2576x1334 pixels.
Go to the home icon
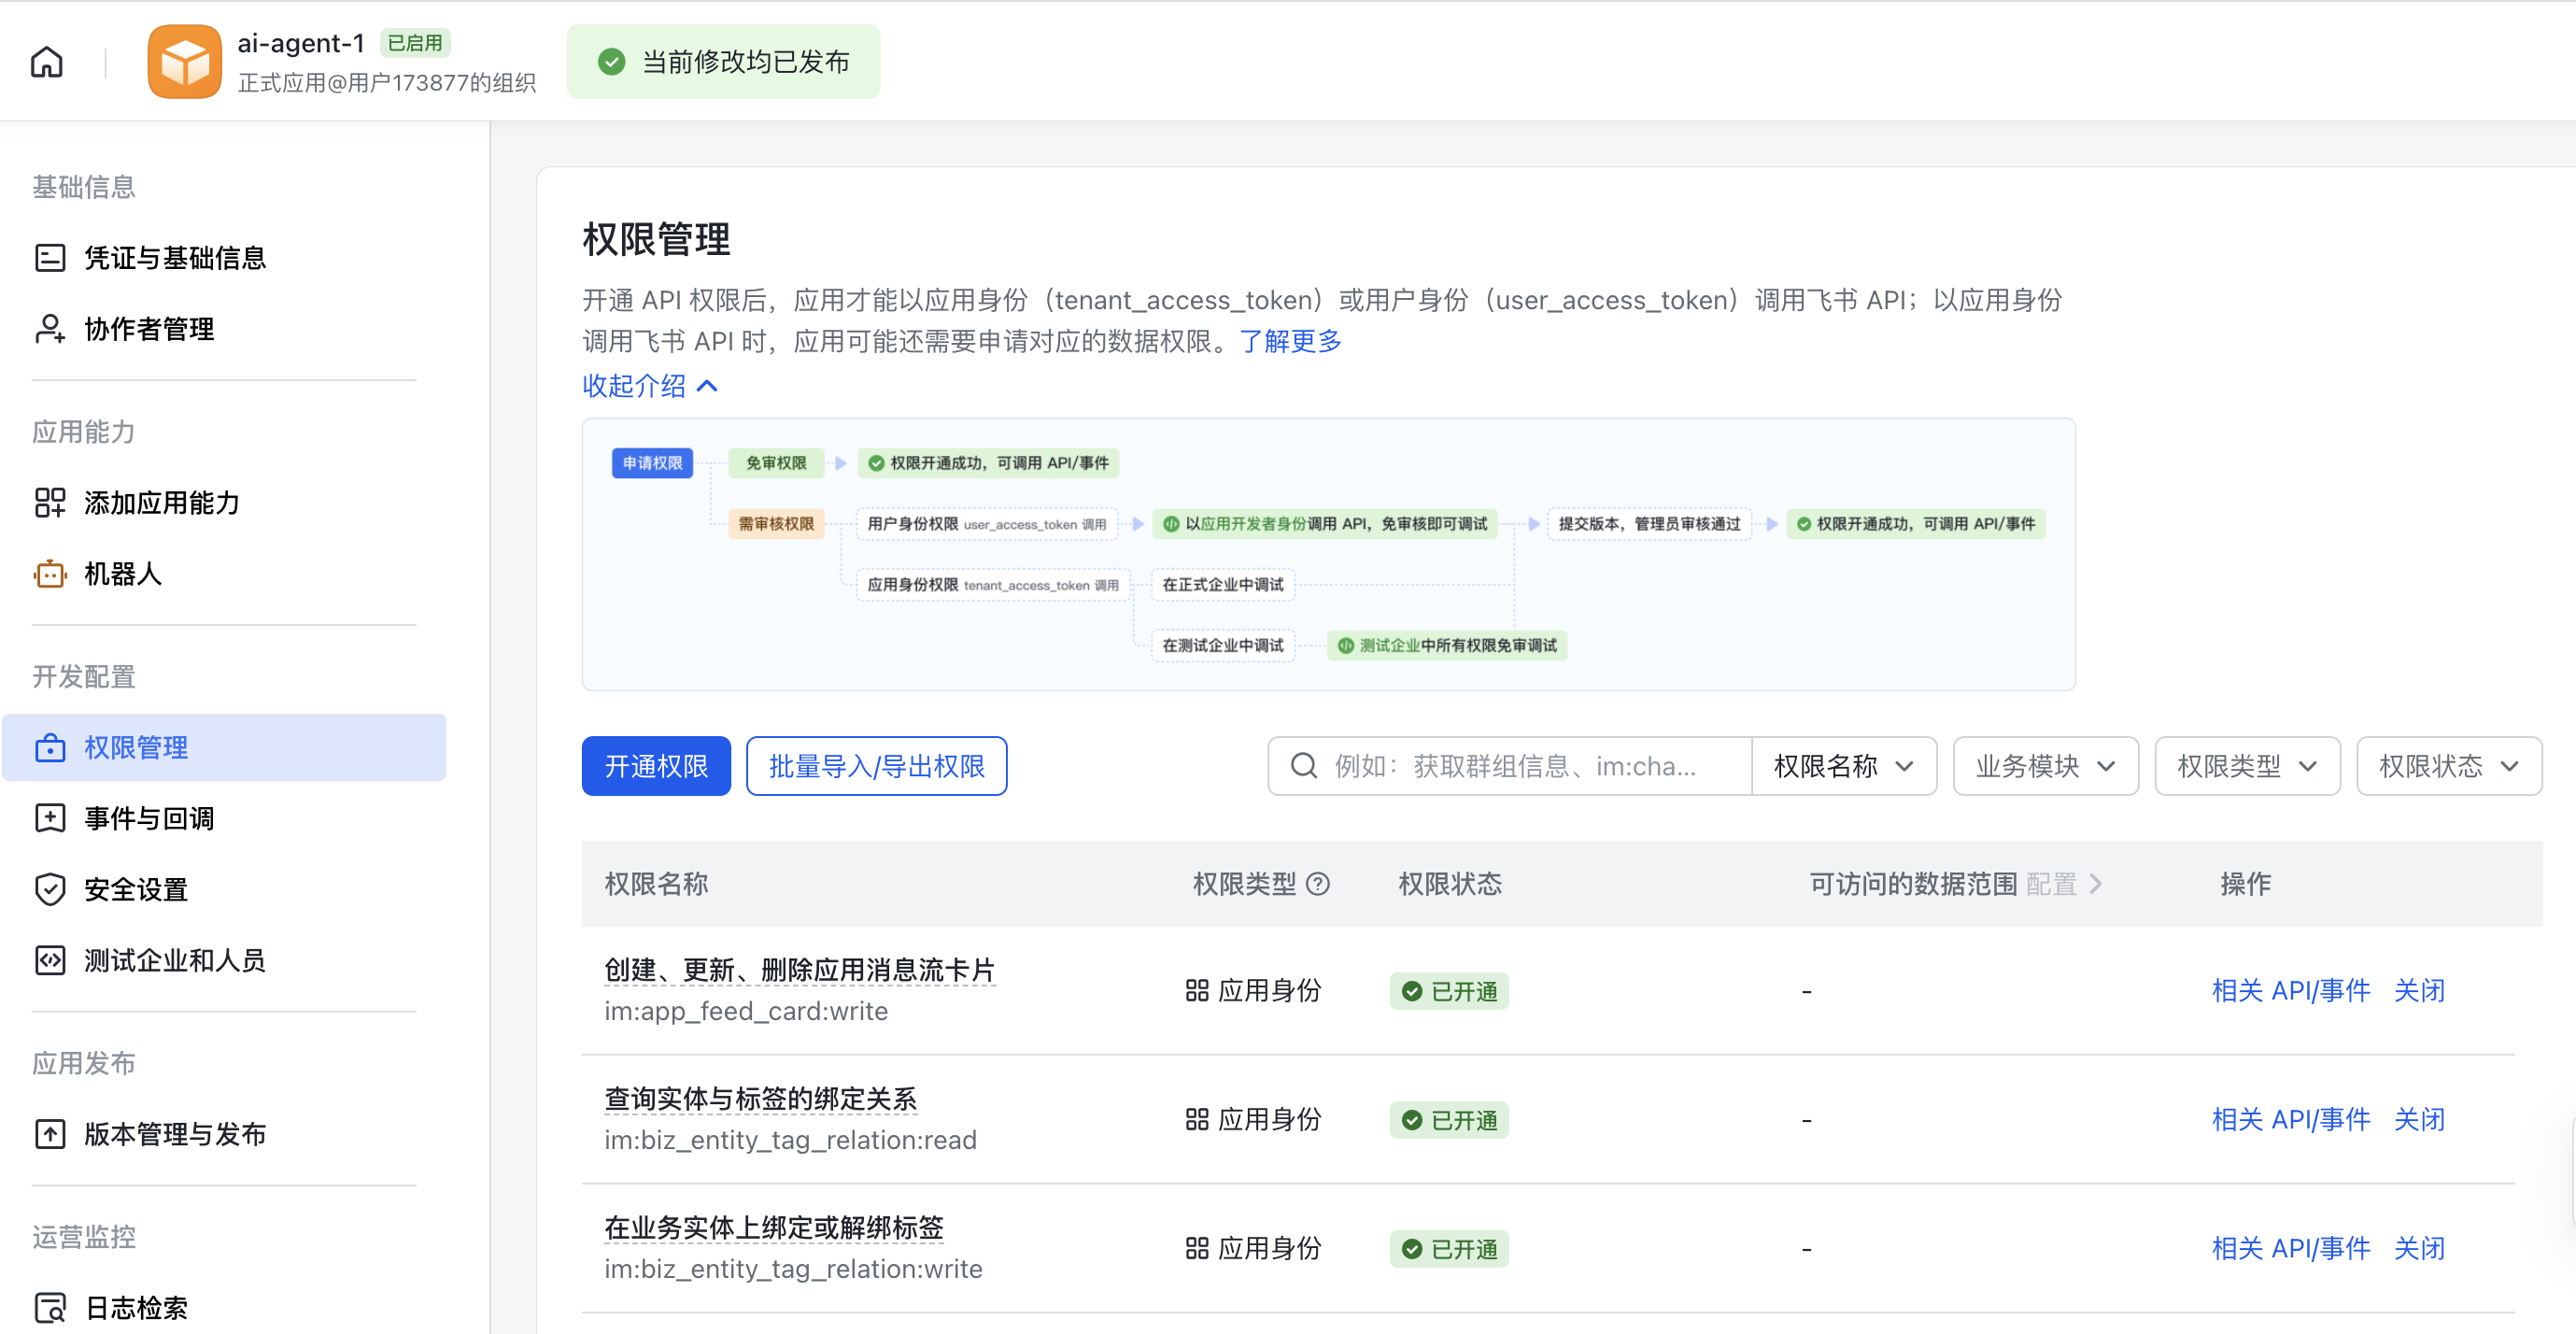pos(47,62)
